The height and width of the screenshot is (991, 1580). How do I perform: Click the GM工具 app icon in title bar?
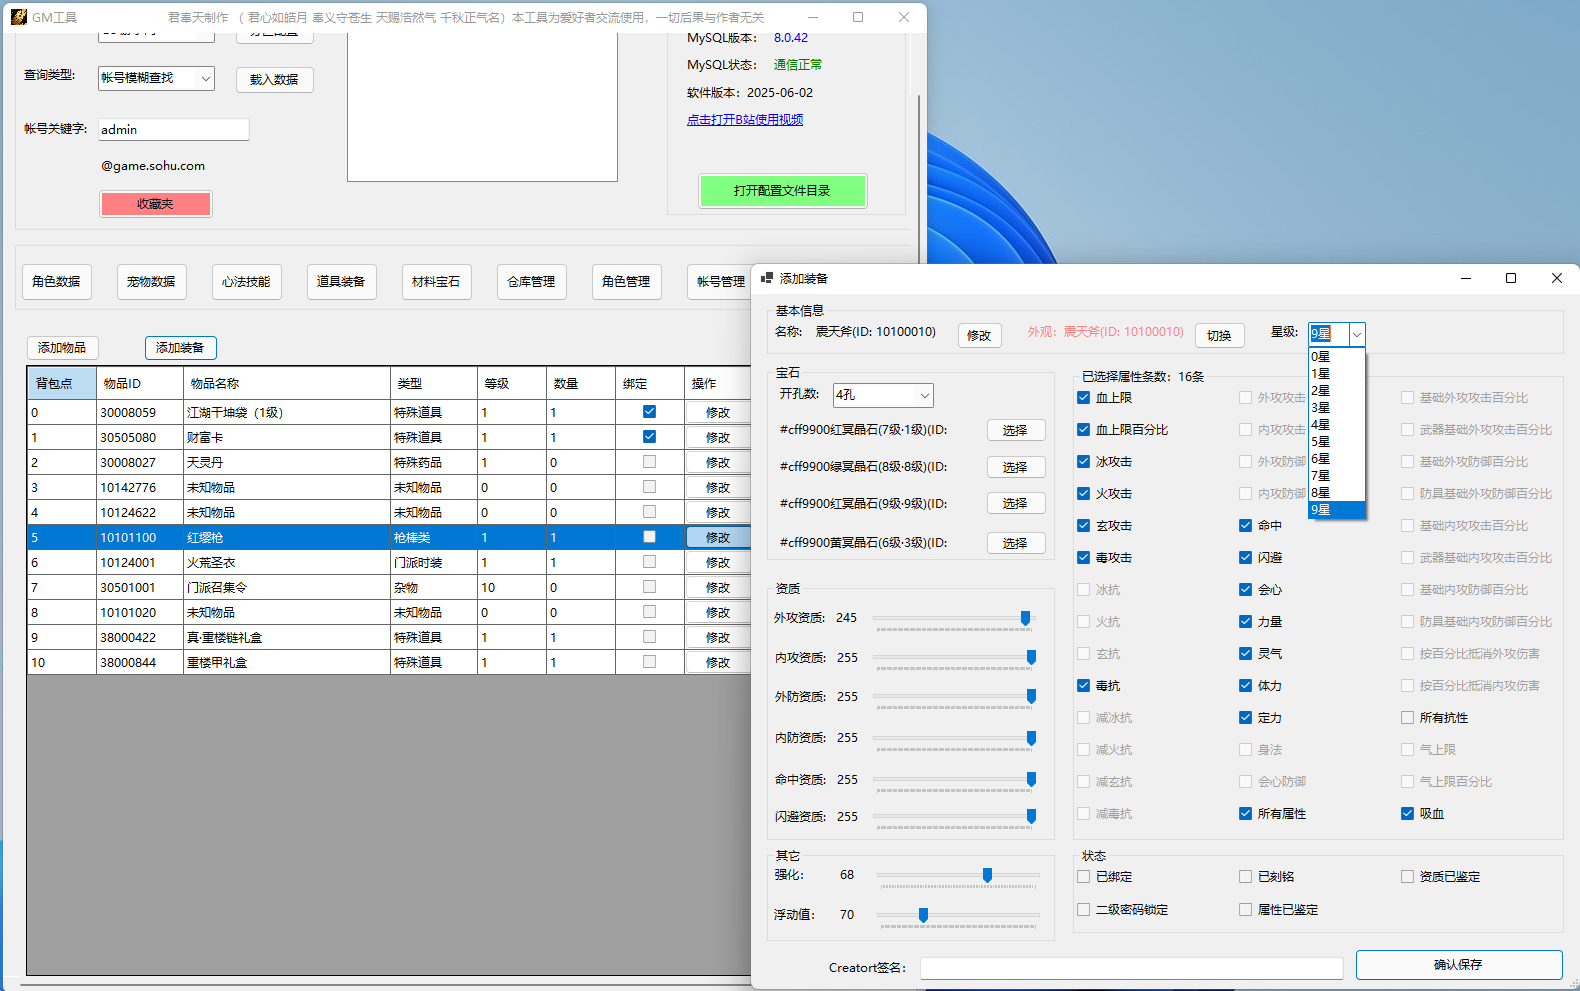pos(18,17)
